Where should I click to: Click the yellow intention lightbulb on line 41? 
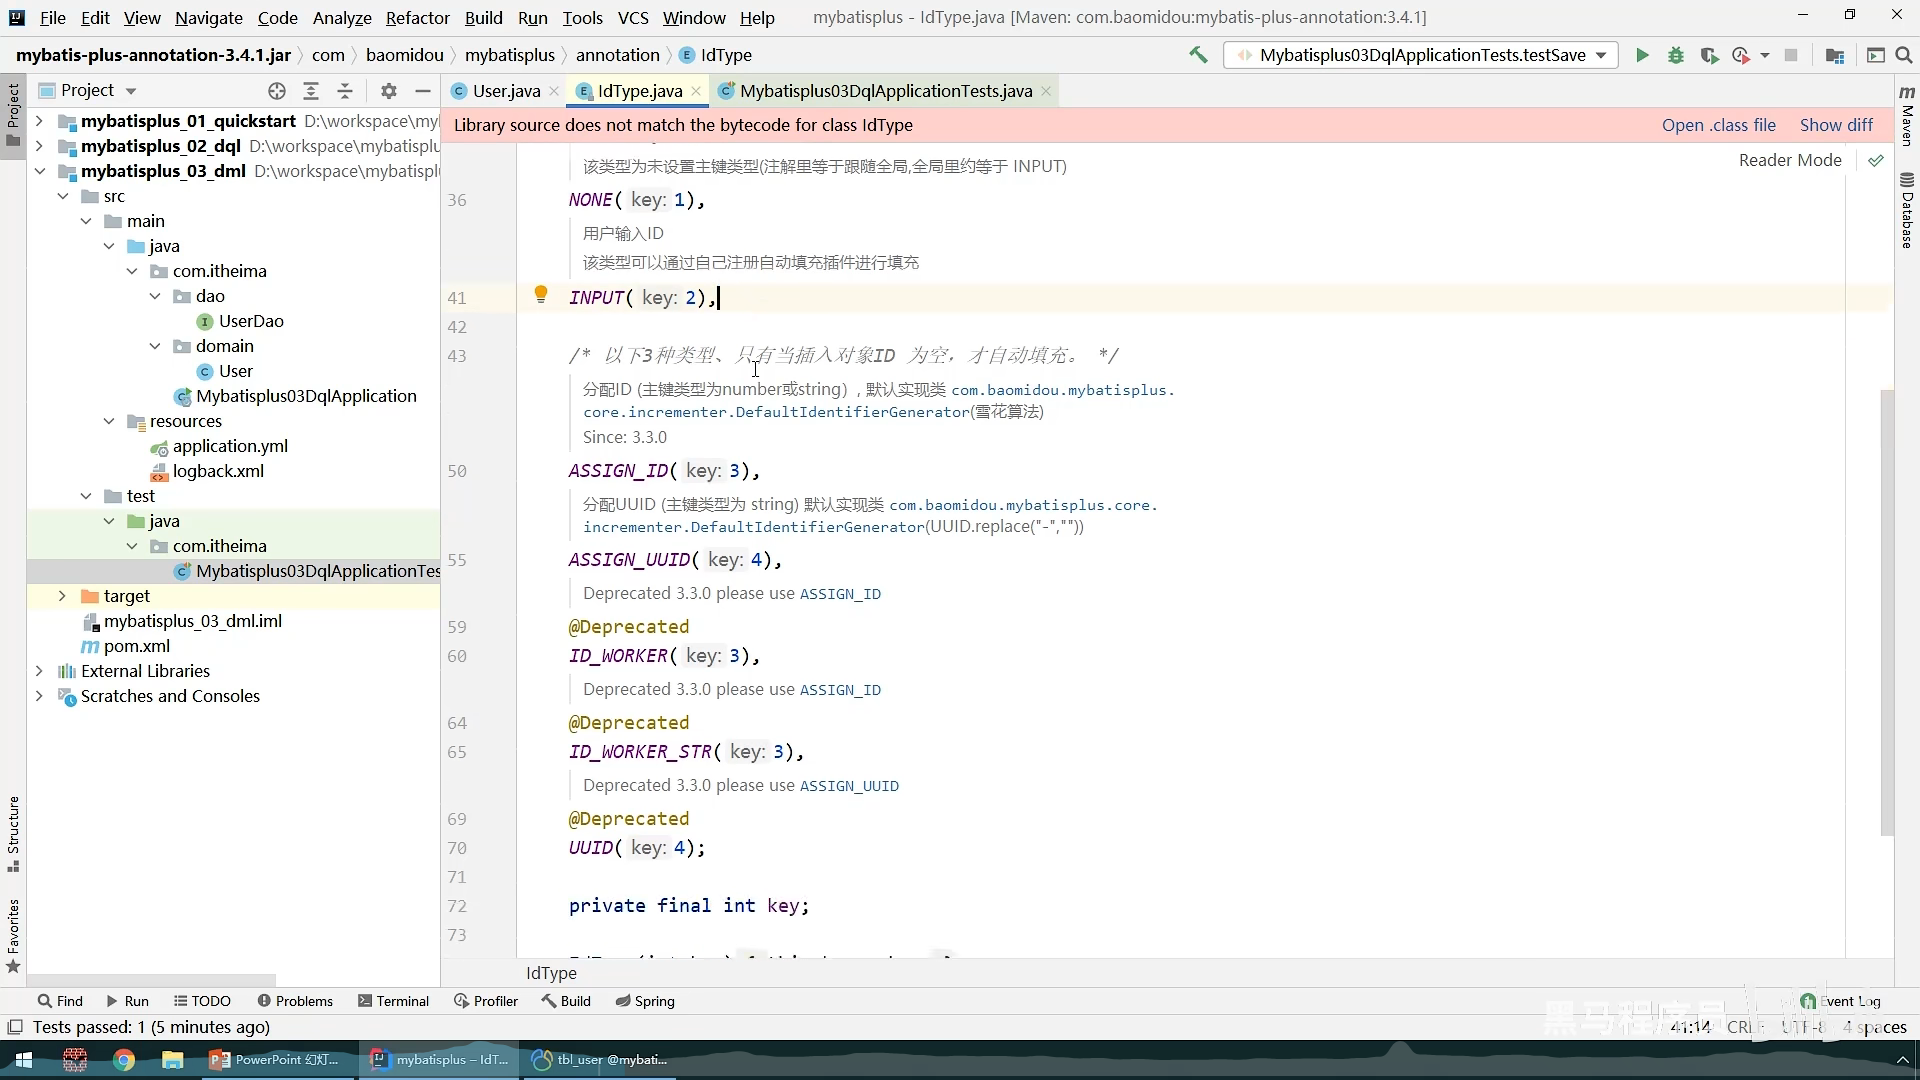[541, 295]
